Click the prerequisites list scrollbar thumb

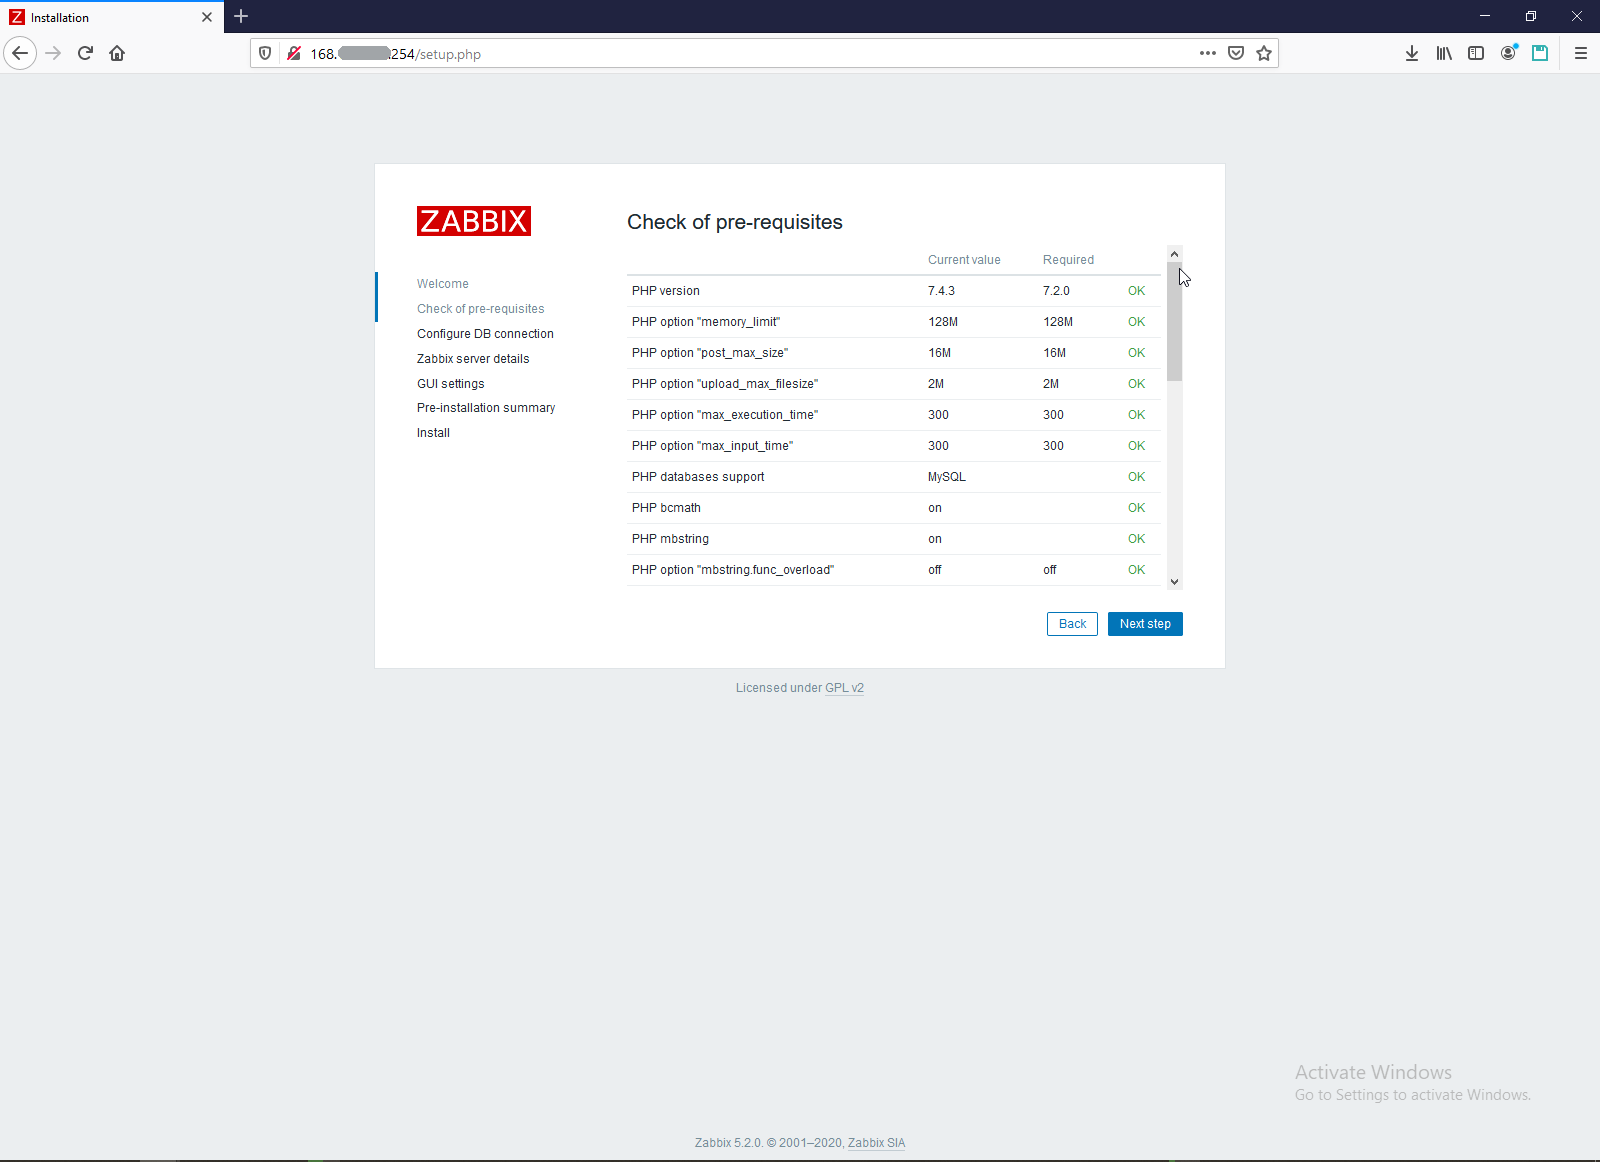pos(1175,322)
